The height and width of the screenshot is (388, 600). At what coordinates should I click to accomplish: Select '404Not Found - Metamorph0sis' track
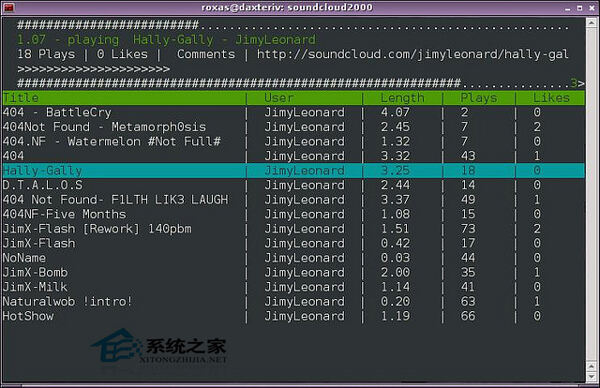[293, 127]
